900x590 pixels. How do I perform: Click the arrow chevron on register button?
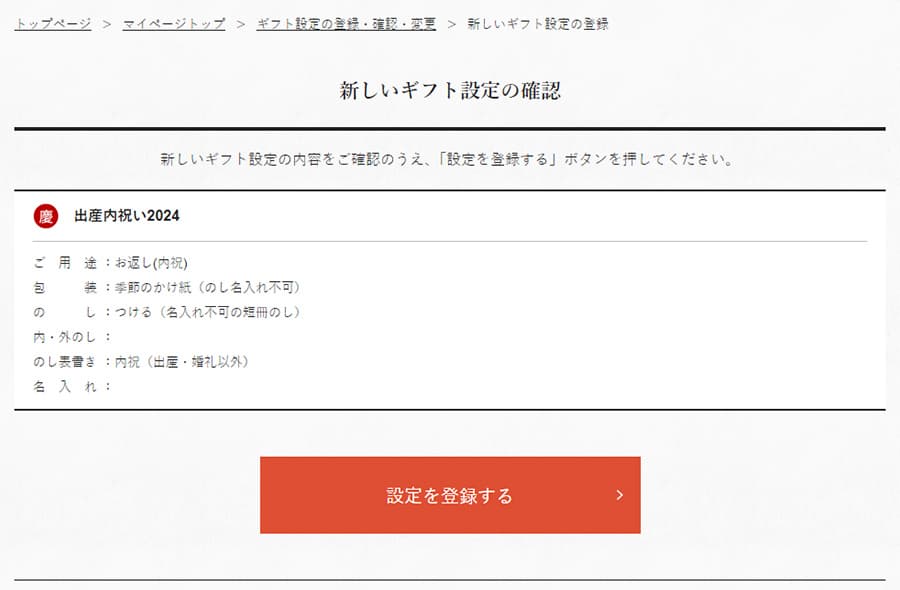click(620, 495)
